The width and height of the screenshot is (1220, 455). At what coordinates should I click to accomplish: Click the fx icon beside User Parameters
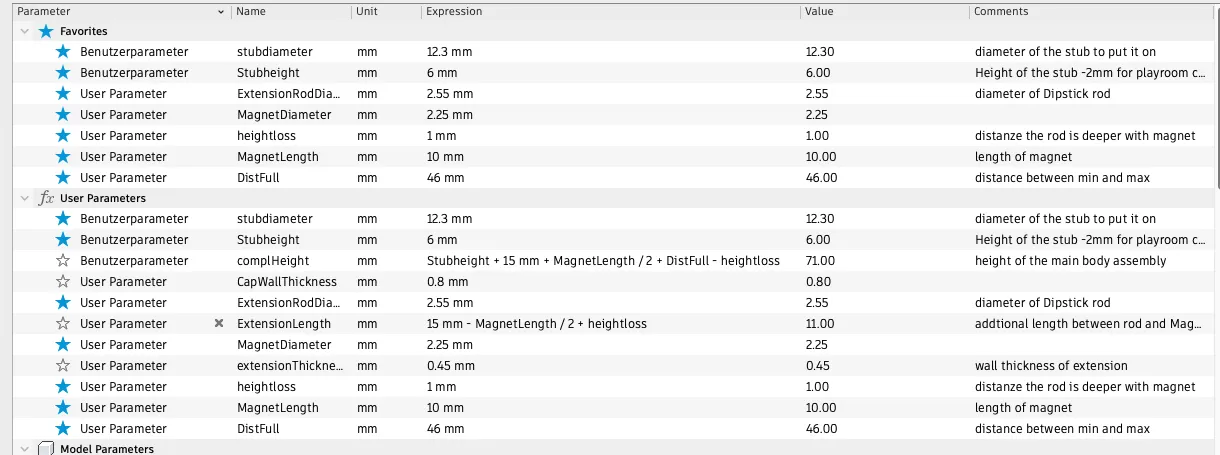click(x=46, y=198)
